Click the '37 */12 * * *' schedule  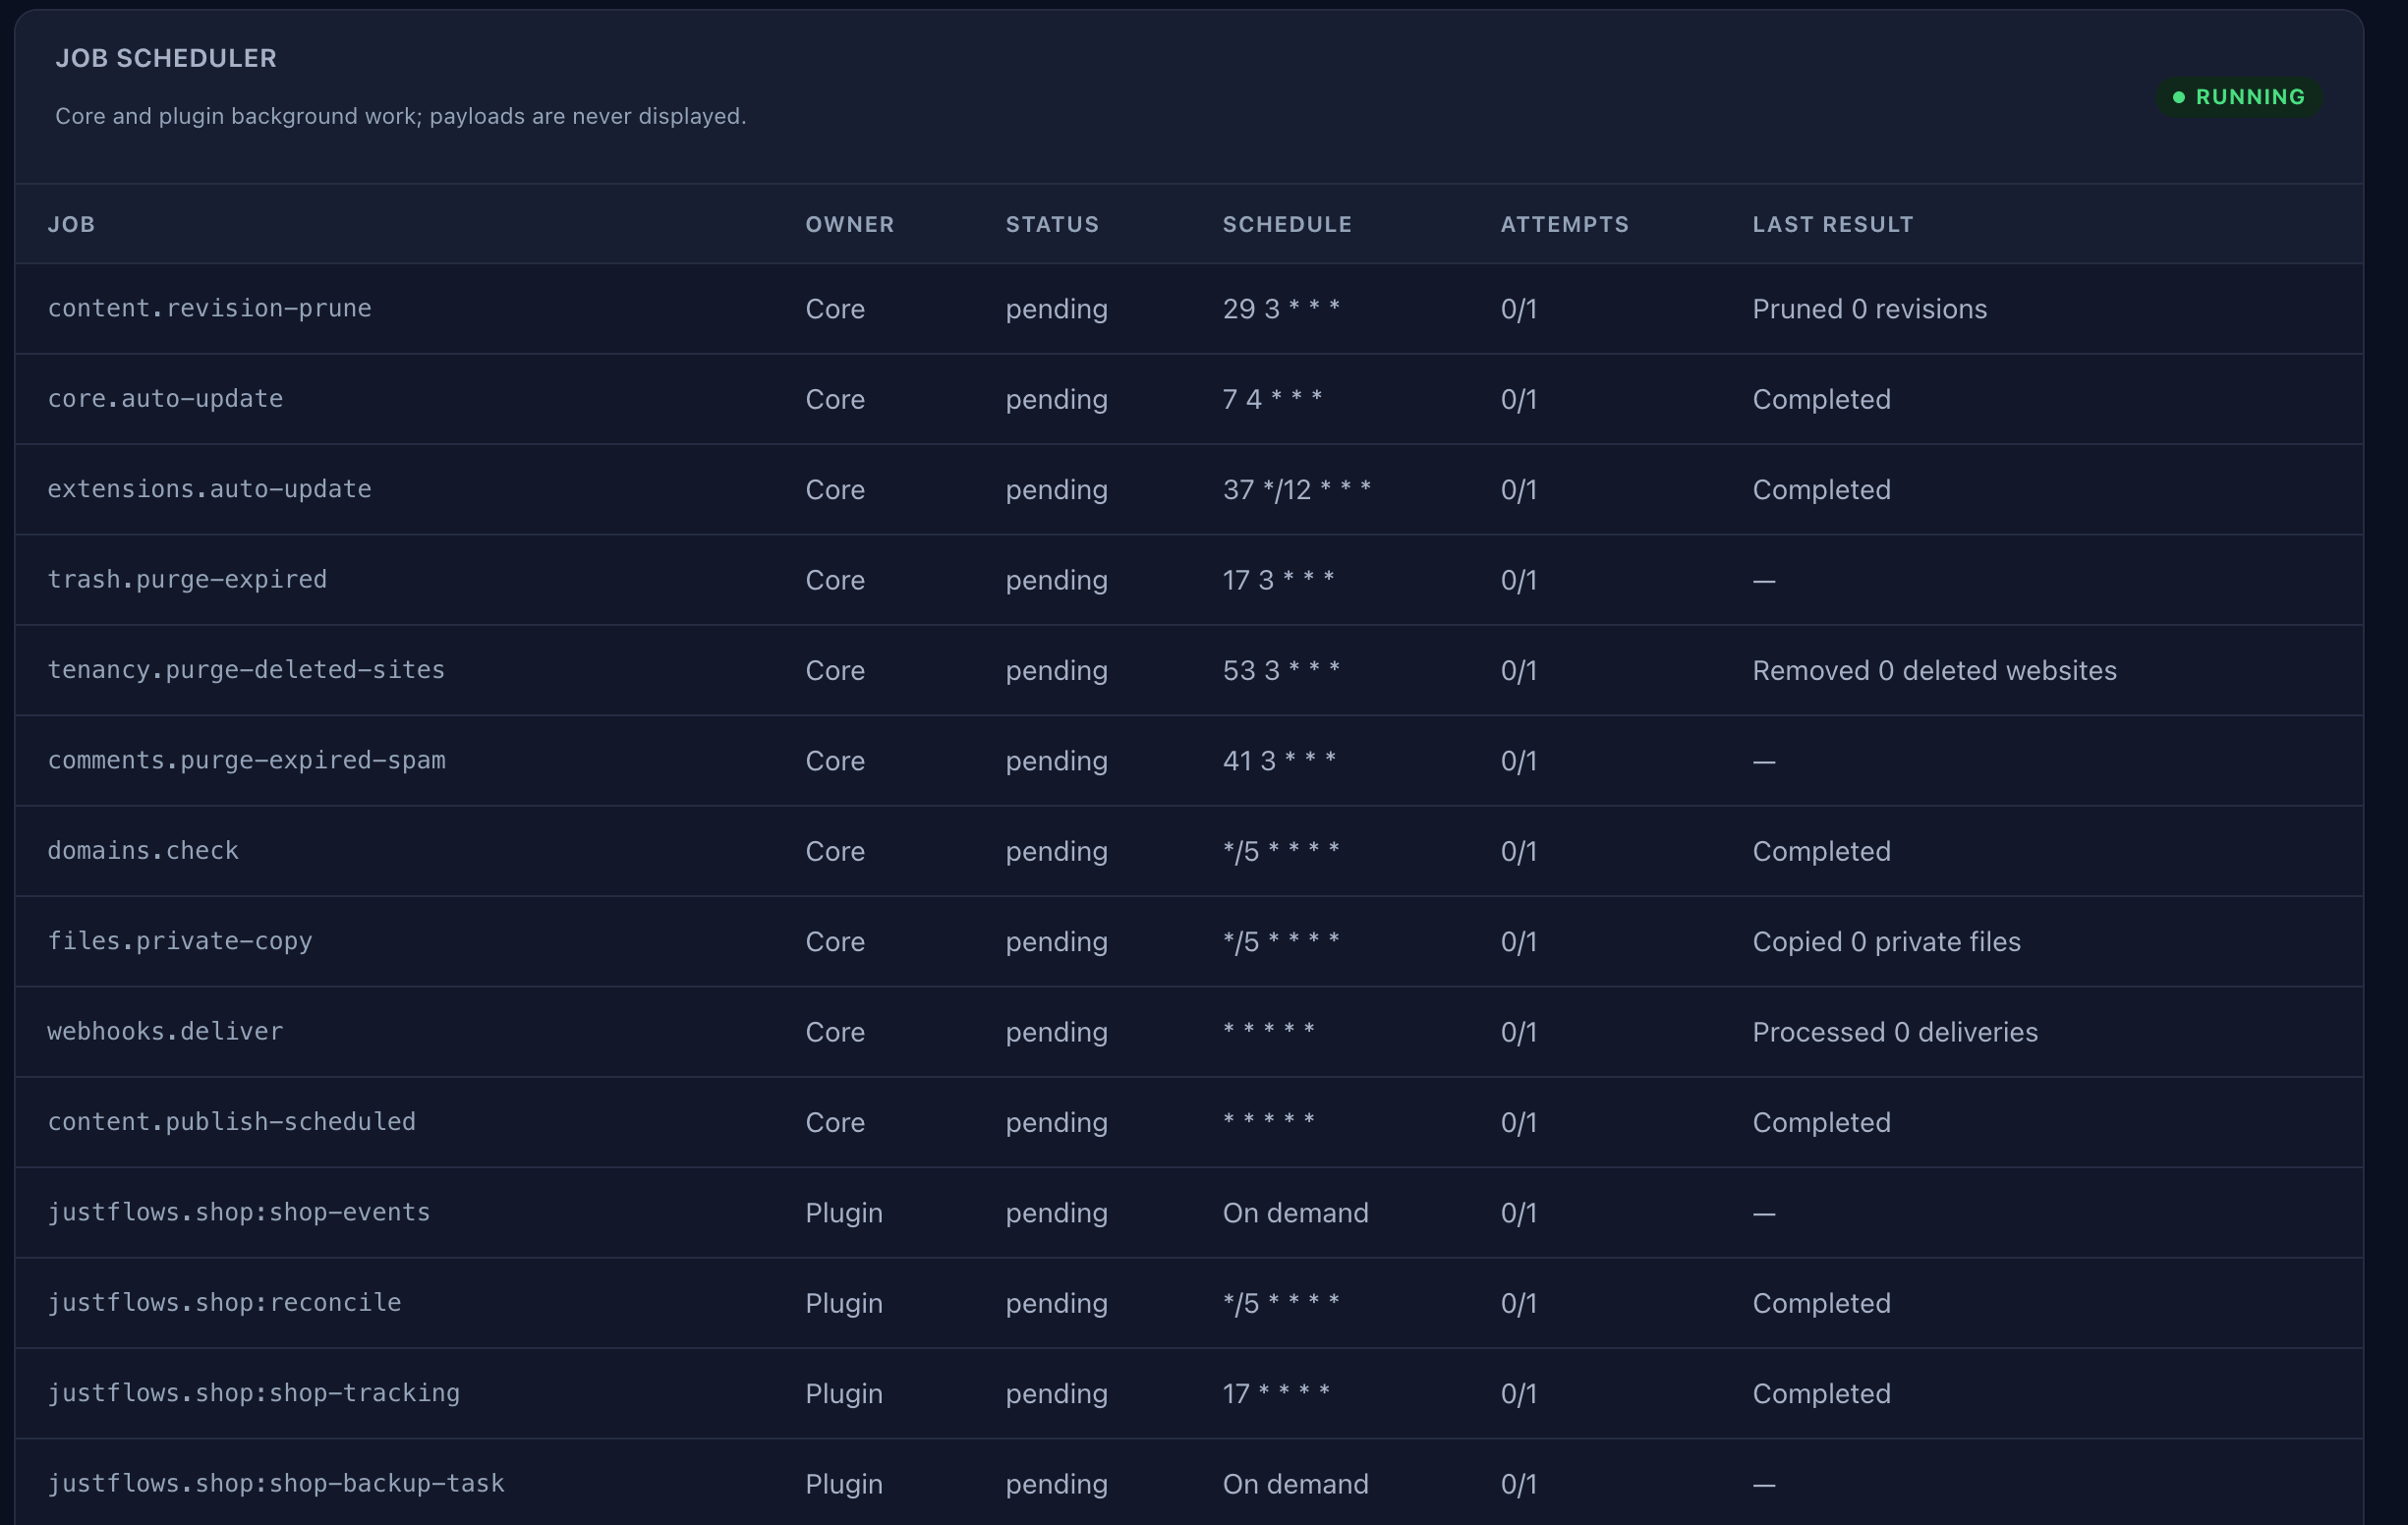point(1296,490)
